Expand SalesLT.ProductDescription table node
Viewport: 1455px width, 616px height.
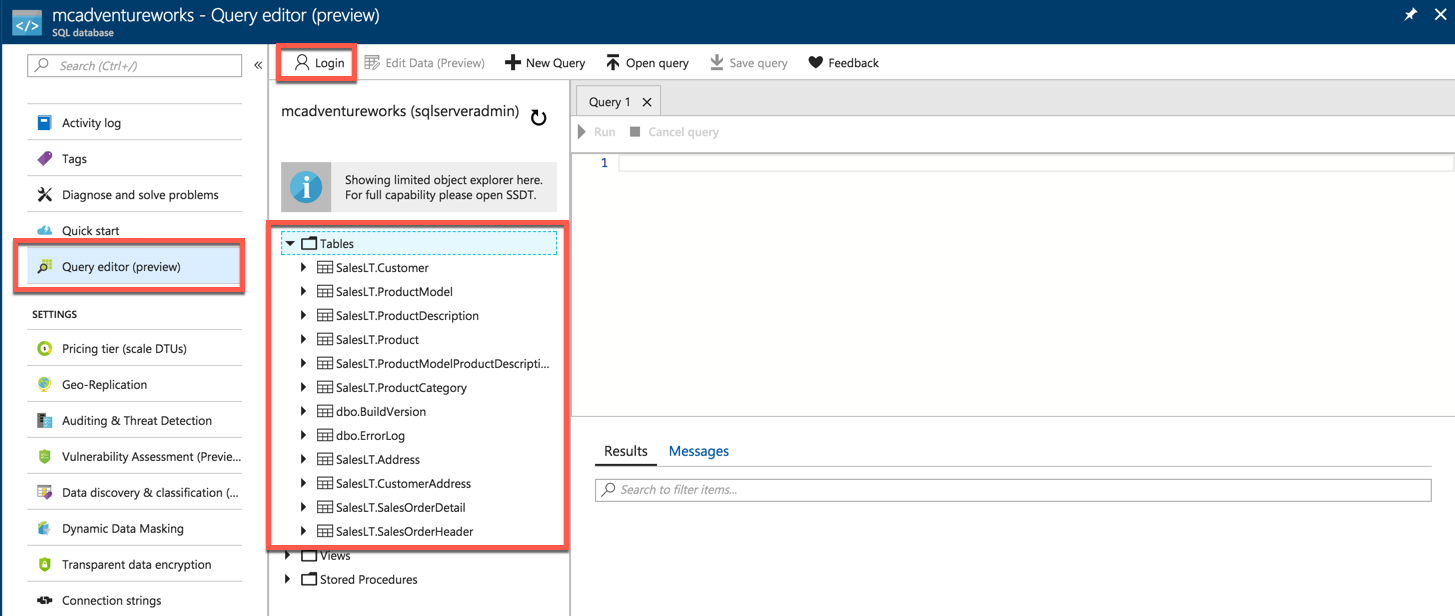click(x=304, y=316)
